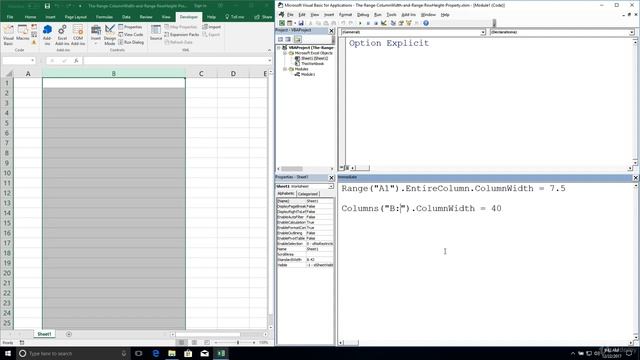This screenshot has height=360, width=640.
Task: Open File Explorer from the taskbar
Action: pos(172,353)
